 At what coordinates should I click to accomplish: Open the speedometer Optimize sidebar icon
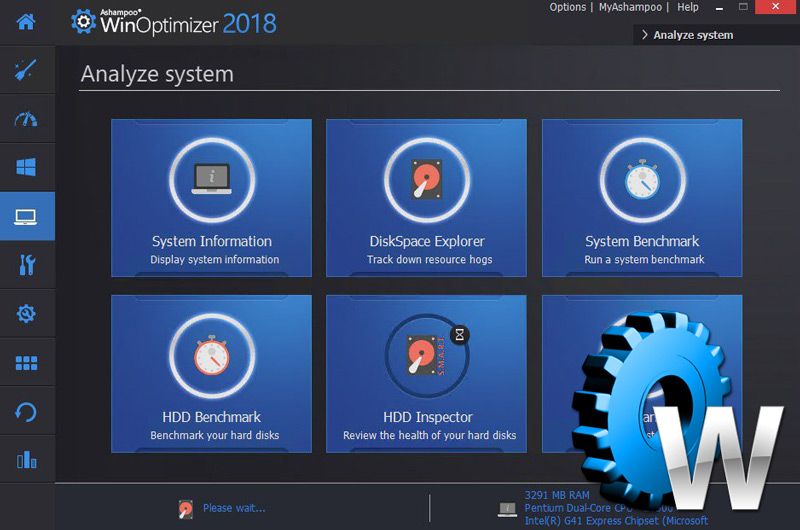click(x=26, y=119)
